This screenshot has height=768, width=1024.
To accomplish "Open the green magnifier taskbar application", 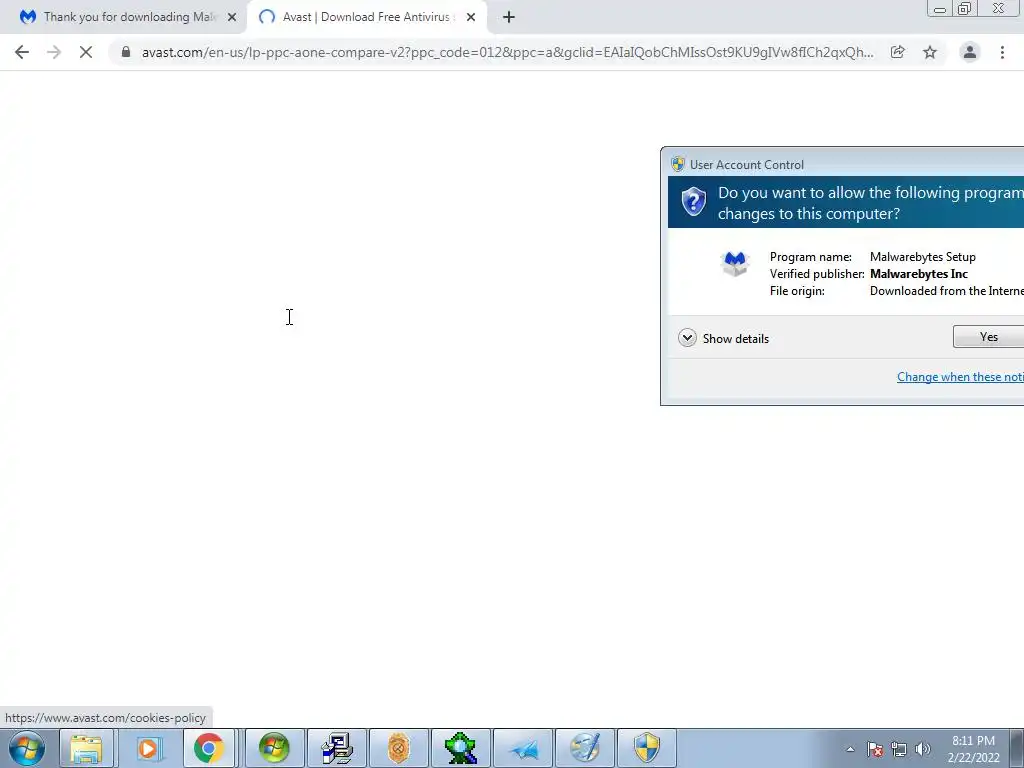I will (460, 748).
